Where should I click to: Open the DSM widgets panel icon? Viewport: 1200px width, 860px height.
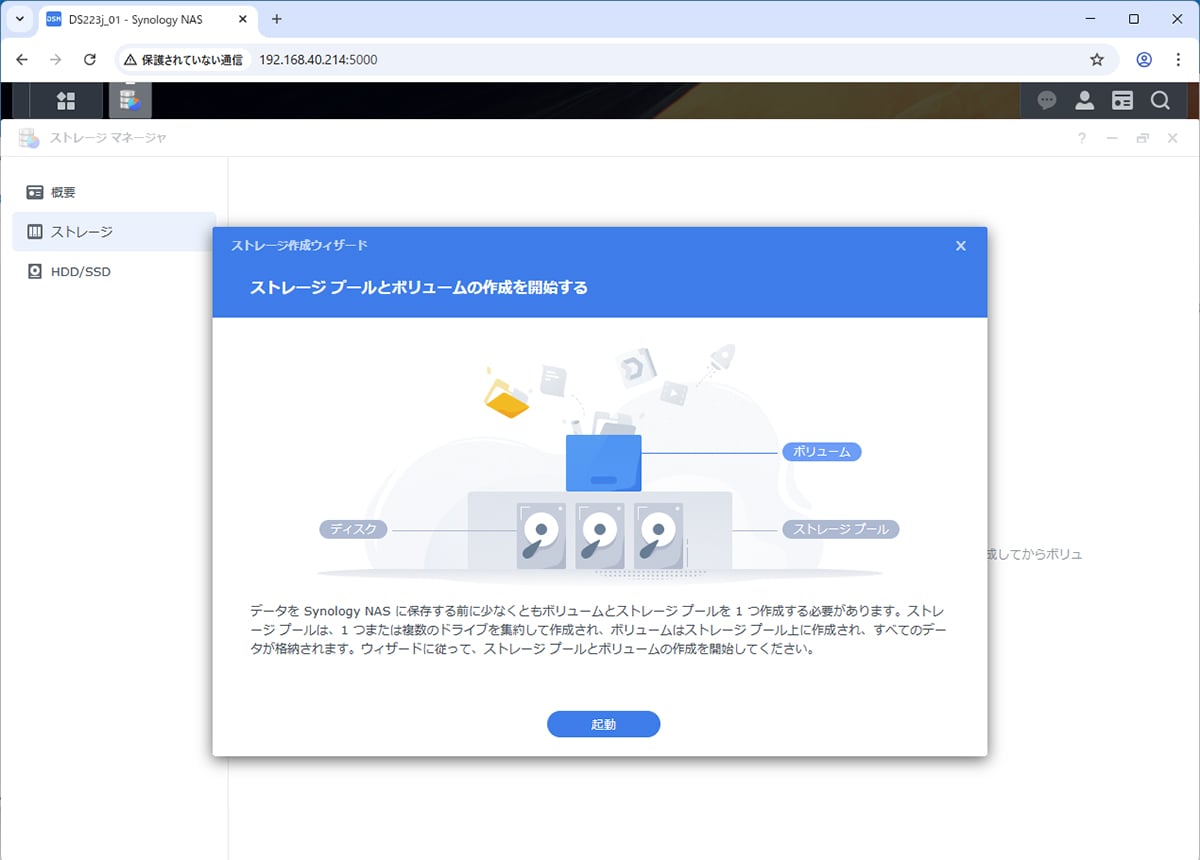point(1122,100)
